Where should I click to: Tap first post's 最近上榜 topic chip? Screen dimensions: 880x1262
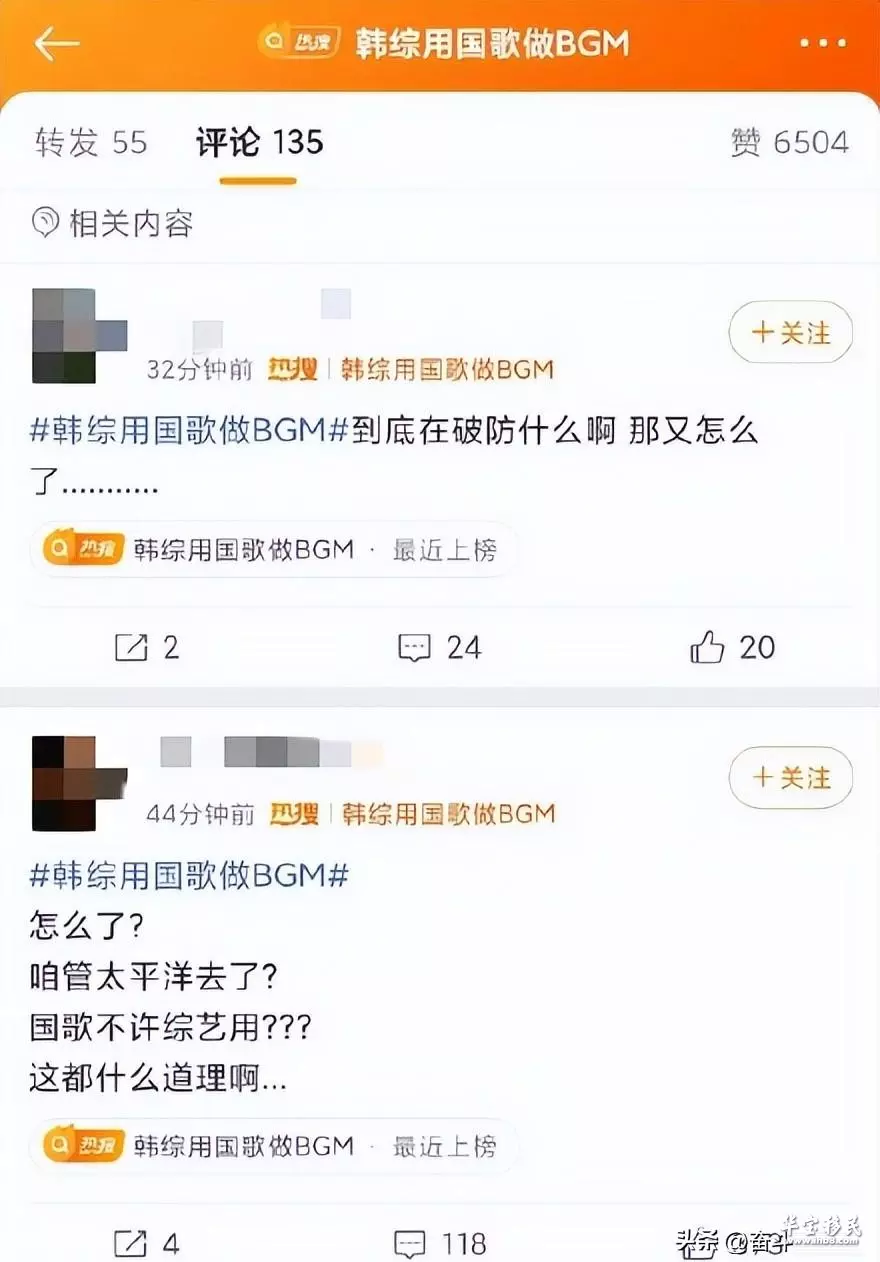click(x=275, y=549)
